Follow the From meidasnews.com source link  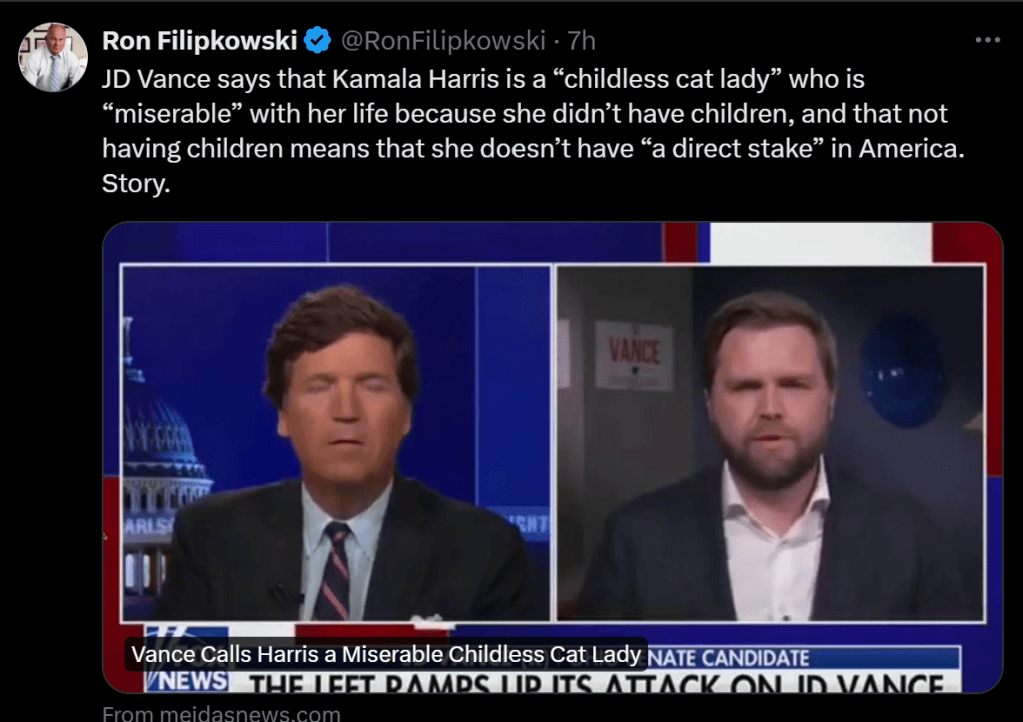[221, 714]
